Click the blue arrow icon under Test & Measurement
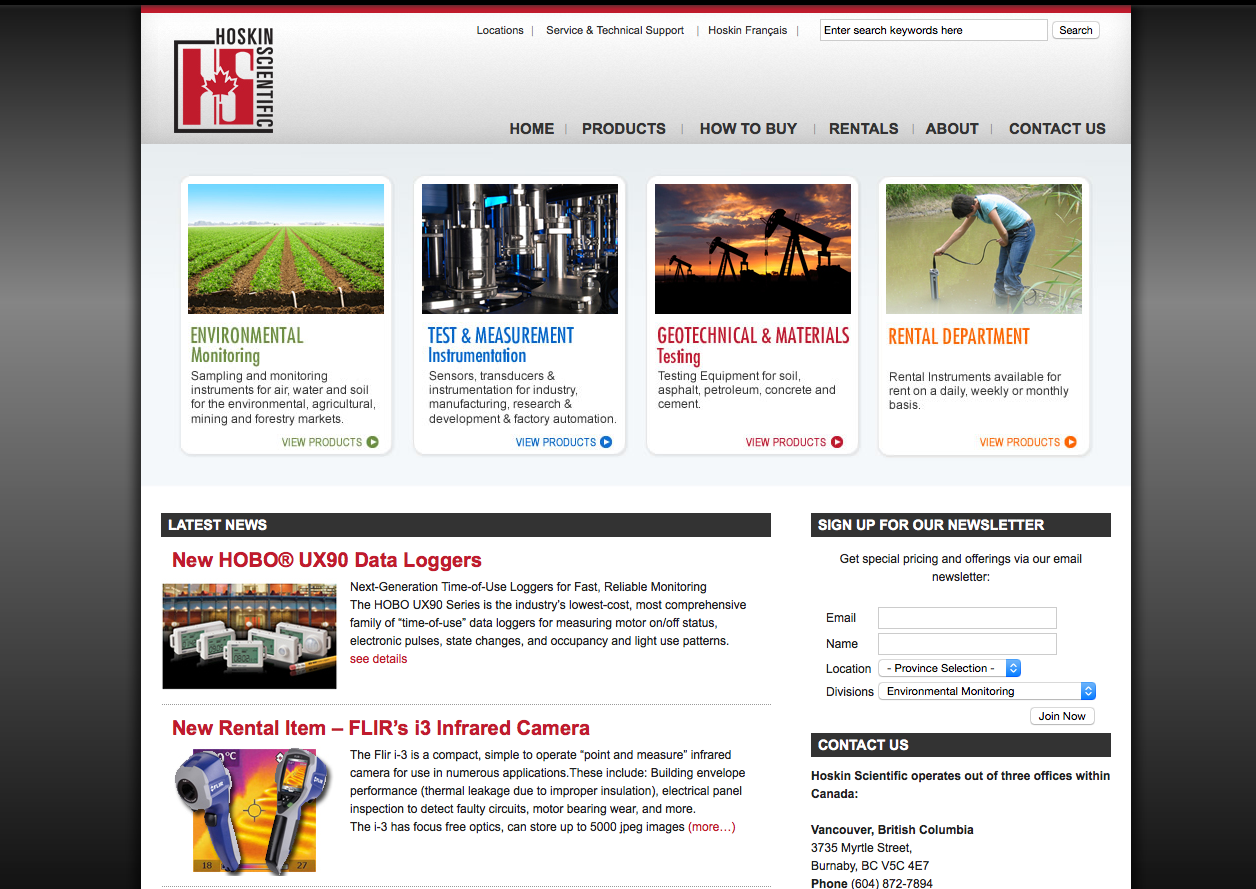This screenshot has height=889, width=1256. point(606,442)
